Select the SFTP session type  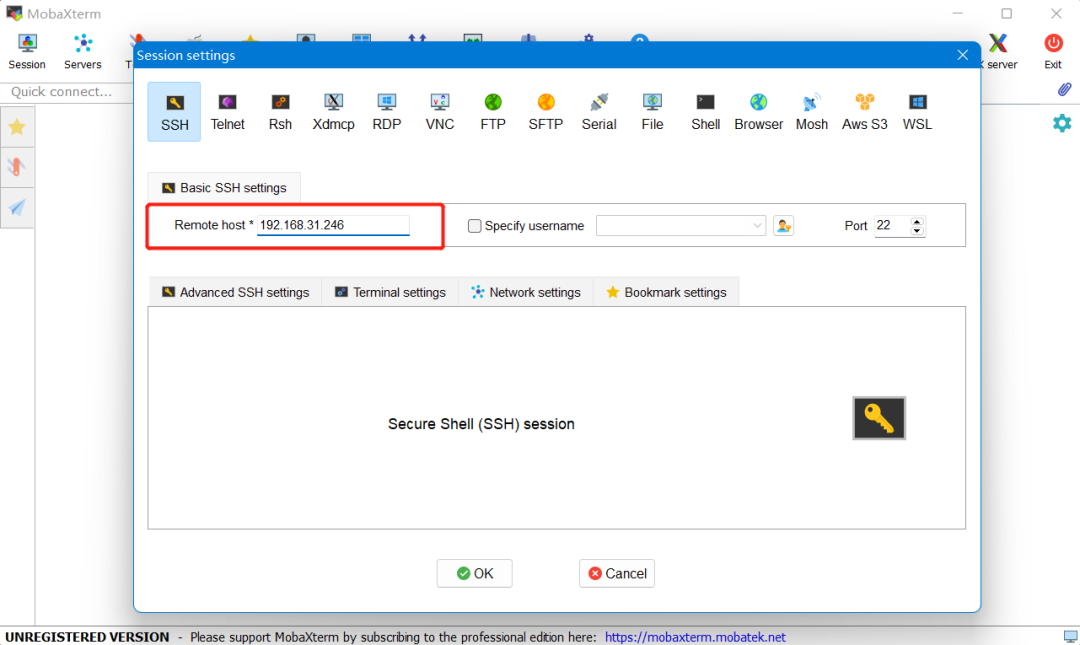[546, 112]
